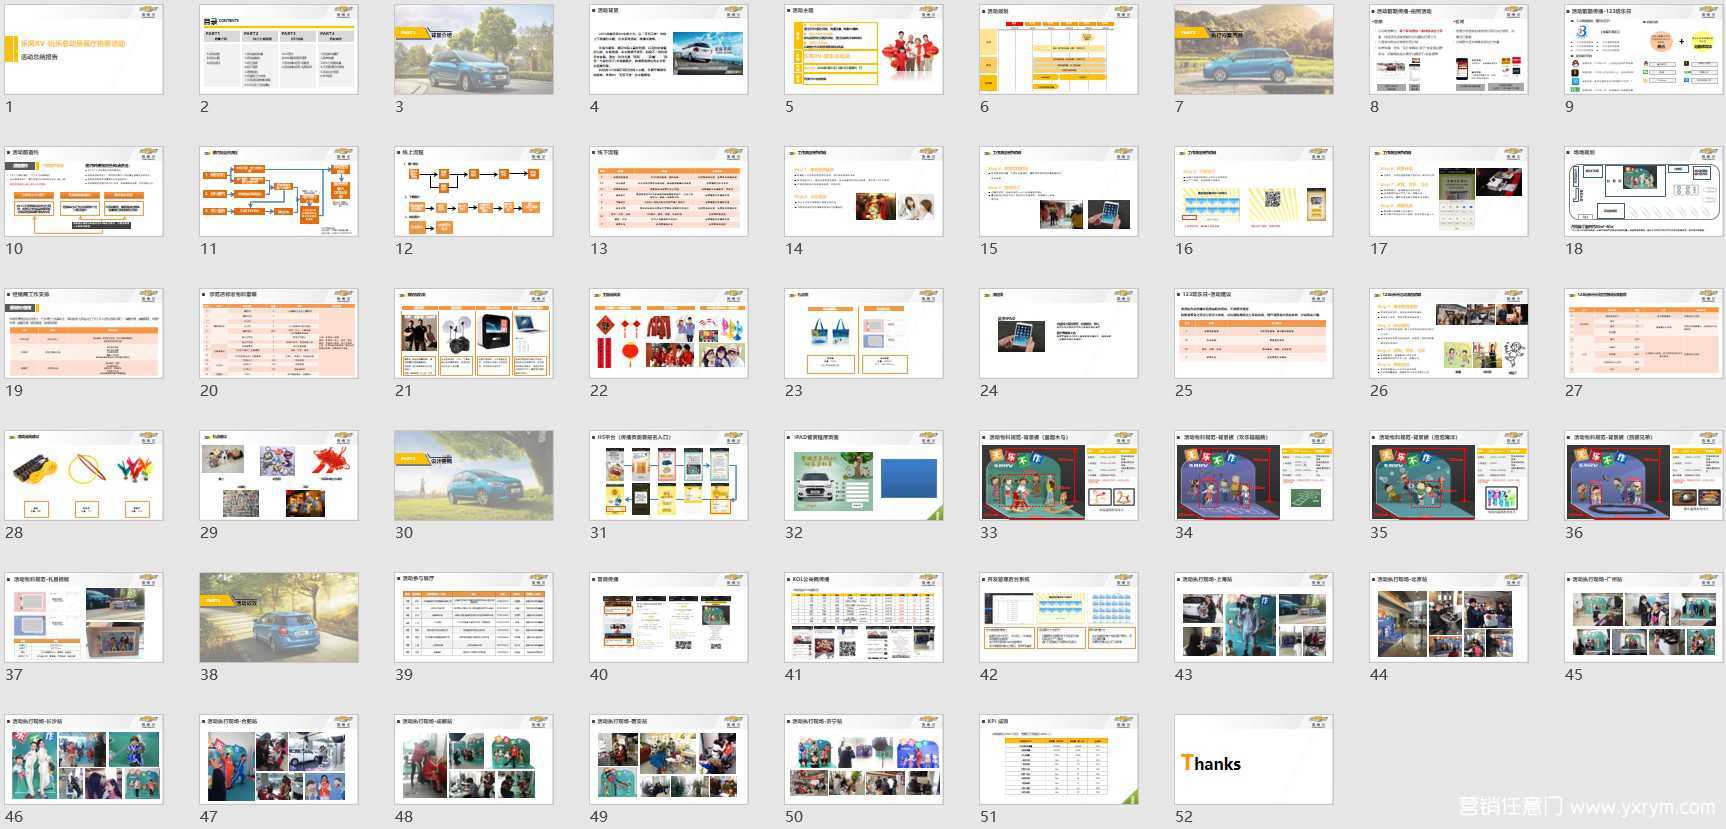1726x829 pixels.
Task: Choose slide 5 with family photo
Action: coord(864,50)
